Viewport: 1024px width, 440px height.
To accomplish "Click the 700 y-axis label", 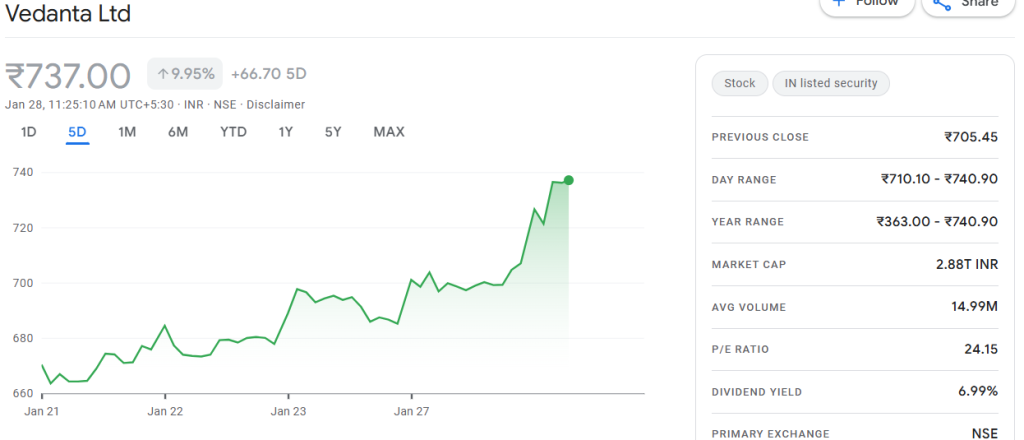I will 22,283.
